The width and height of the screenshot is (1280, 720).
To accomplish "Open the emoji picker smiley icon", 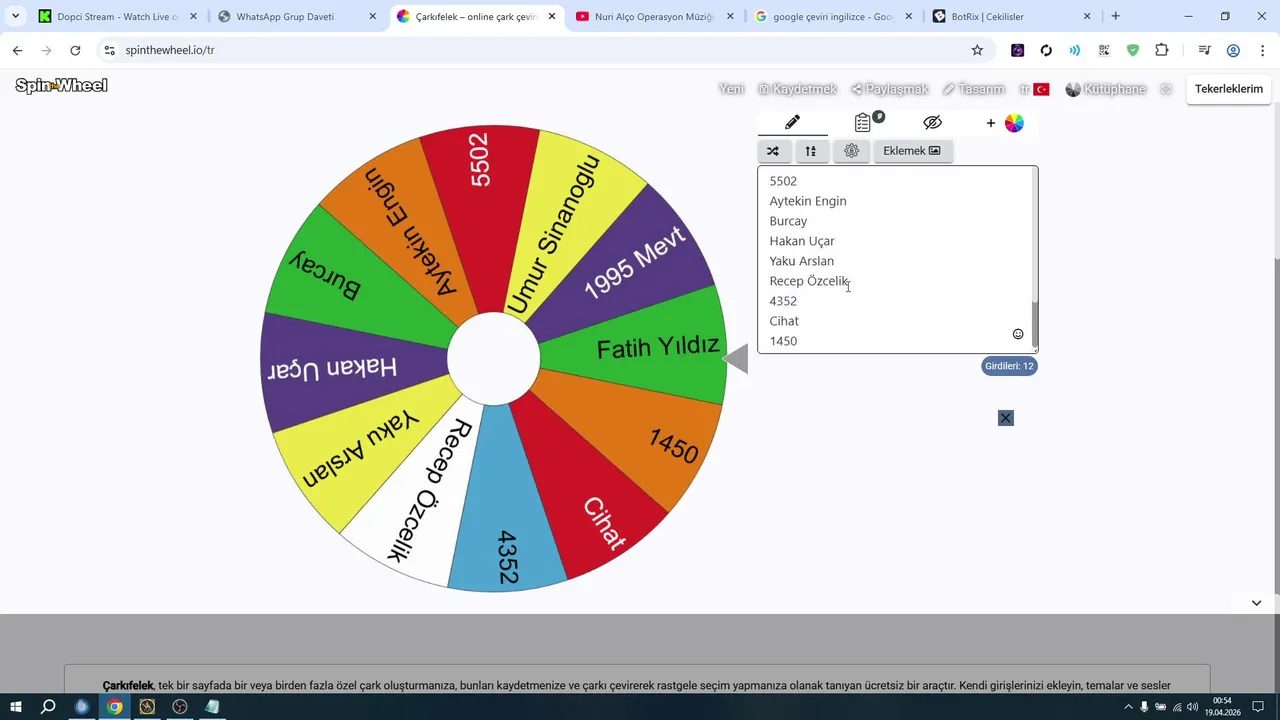I will [x=1018, y=334].
